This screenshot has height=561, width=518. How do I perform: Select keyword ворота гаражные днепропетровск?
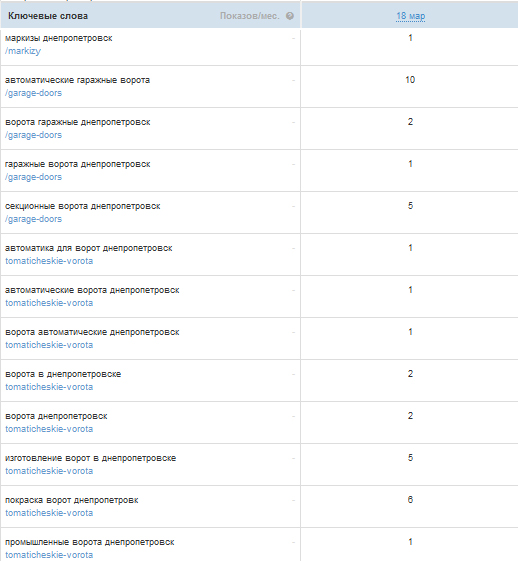coord(78,122)
